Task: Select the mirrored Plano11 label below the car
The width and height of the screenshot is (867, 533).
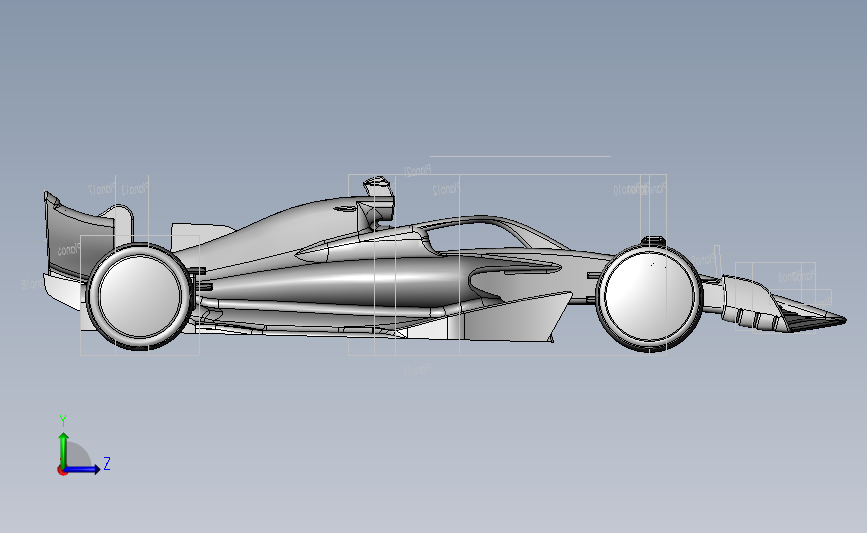Action: tap(417, 369)
